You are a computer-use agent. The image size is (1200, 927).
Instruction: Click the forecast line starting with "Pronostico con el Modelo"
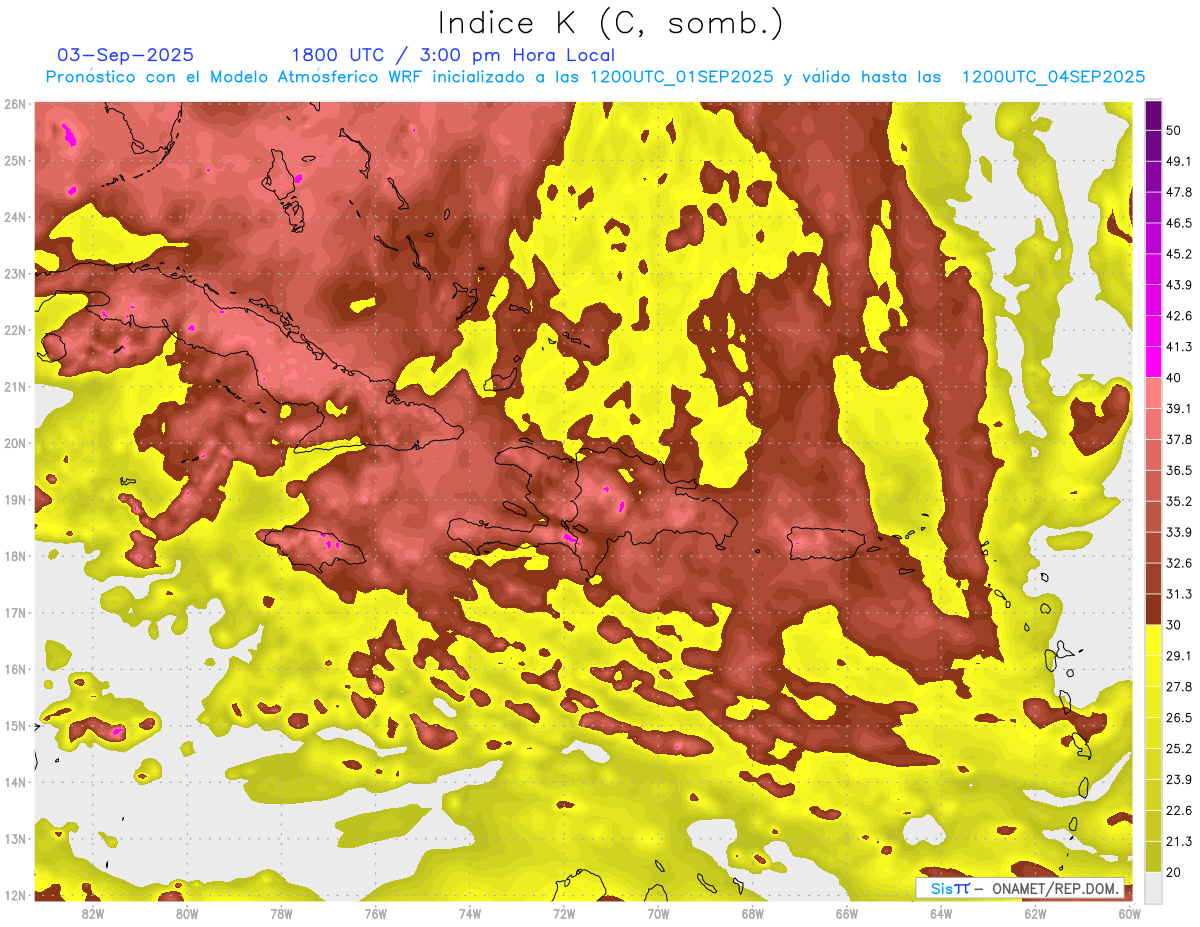595,77
